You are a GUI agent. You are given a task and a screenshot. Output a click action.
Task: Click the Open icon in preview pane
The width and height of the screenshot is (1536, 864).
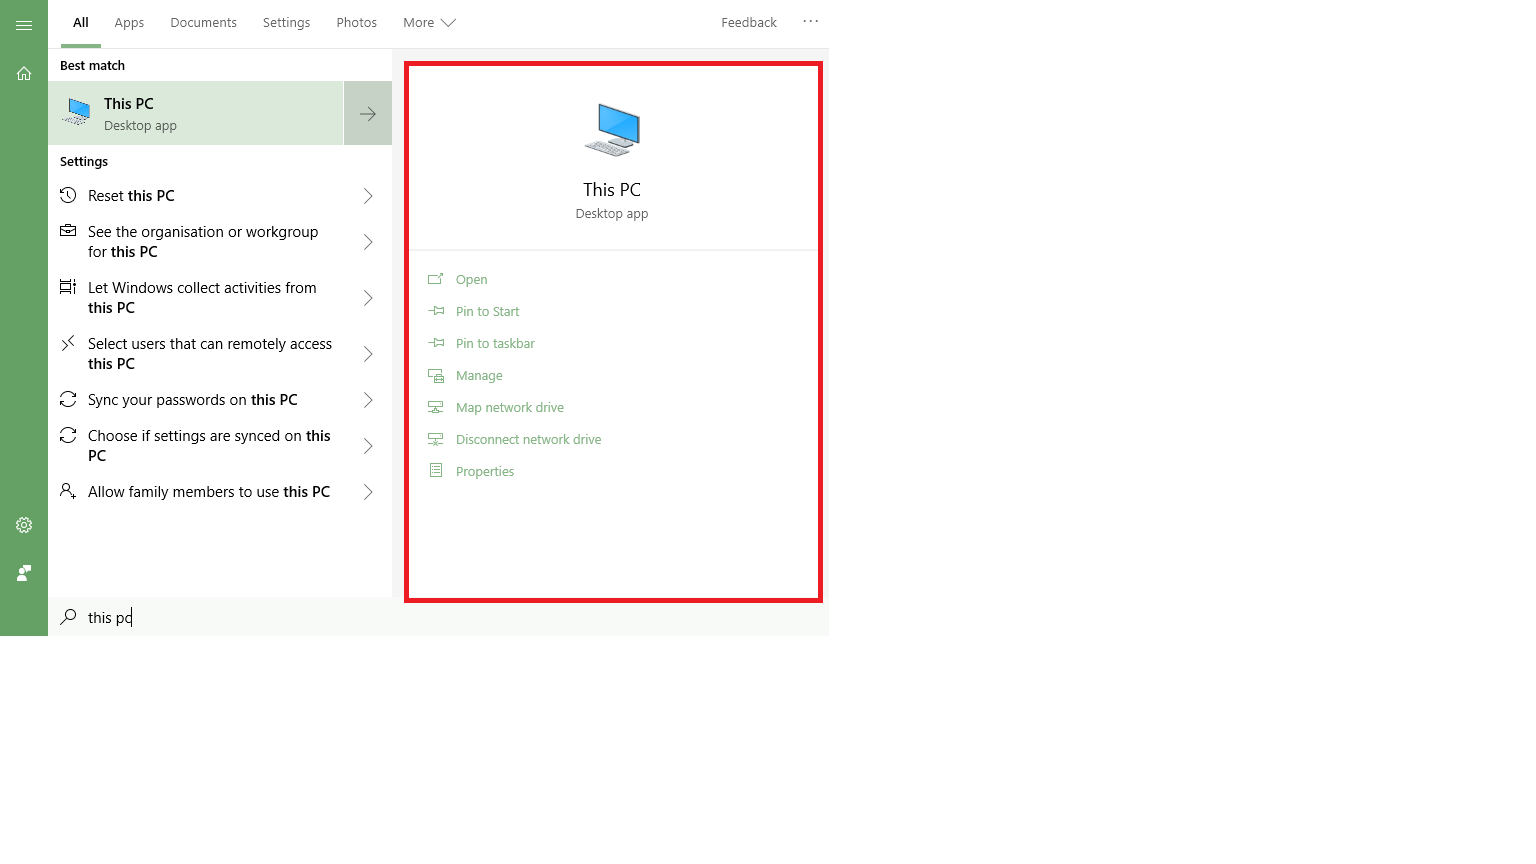(x=436, y=279)
